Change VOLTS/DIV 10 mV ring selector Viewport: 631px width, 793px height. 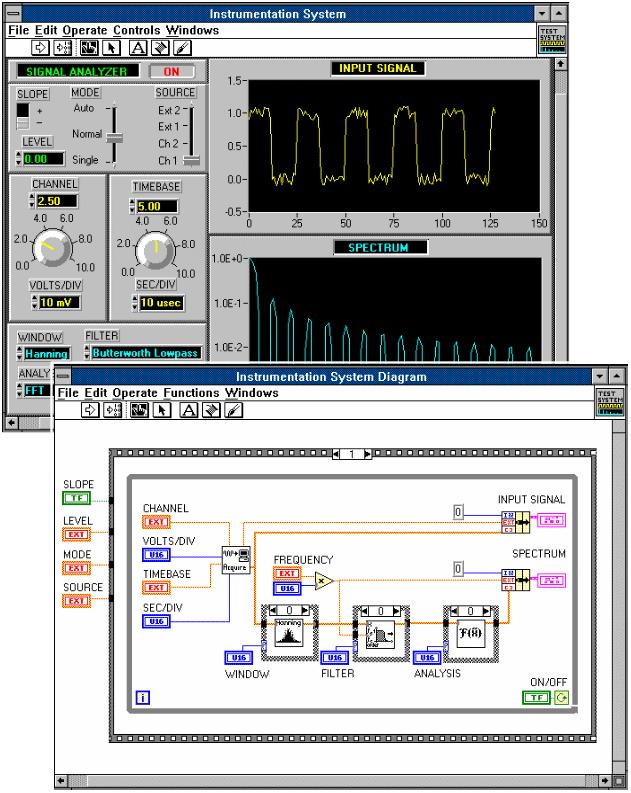[x=56, y=302]
